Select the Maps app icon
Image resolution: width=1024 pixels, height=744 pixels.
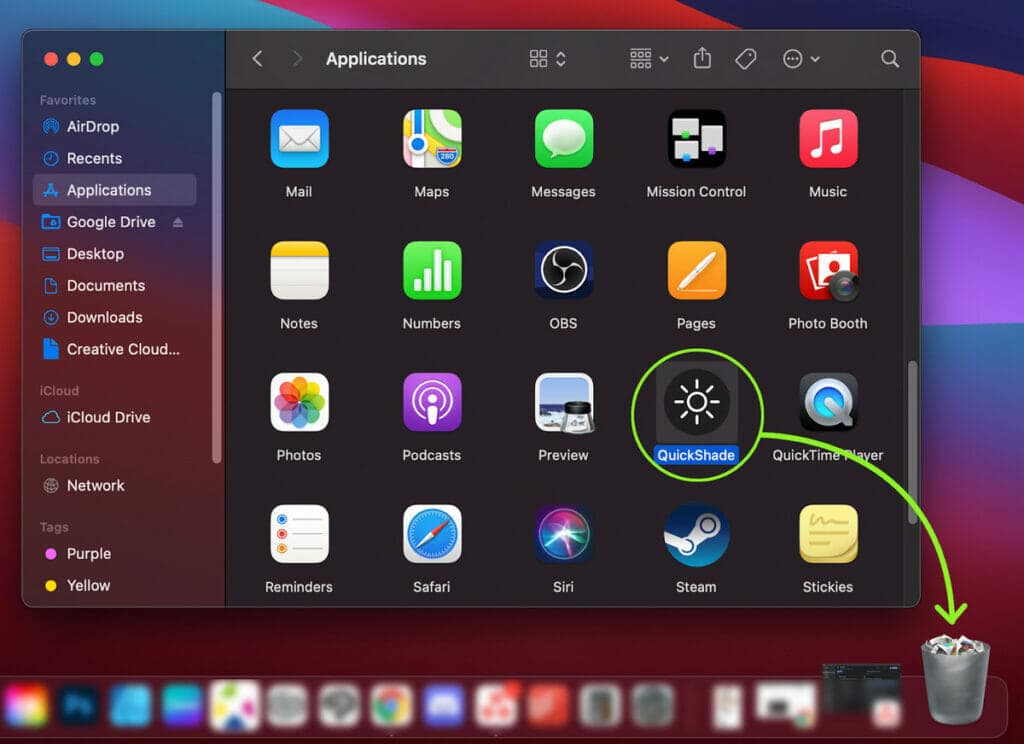[432, 139]
